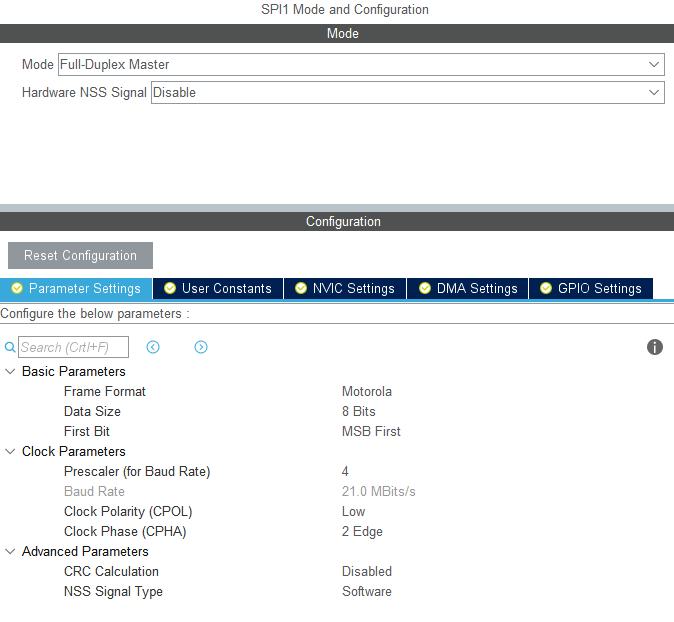Open the parameter info icon
674x622 pixels.
click(x=655, y=347)
